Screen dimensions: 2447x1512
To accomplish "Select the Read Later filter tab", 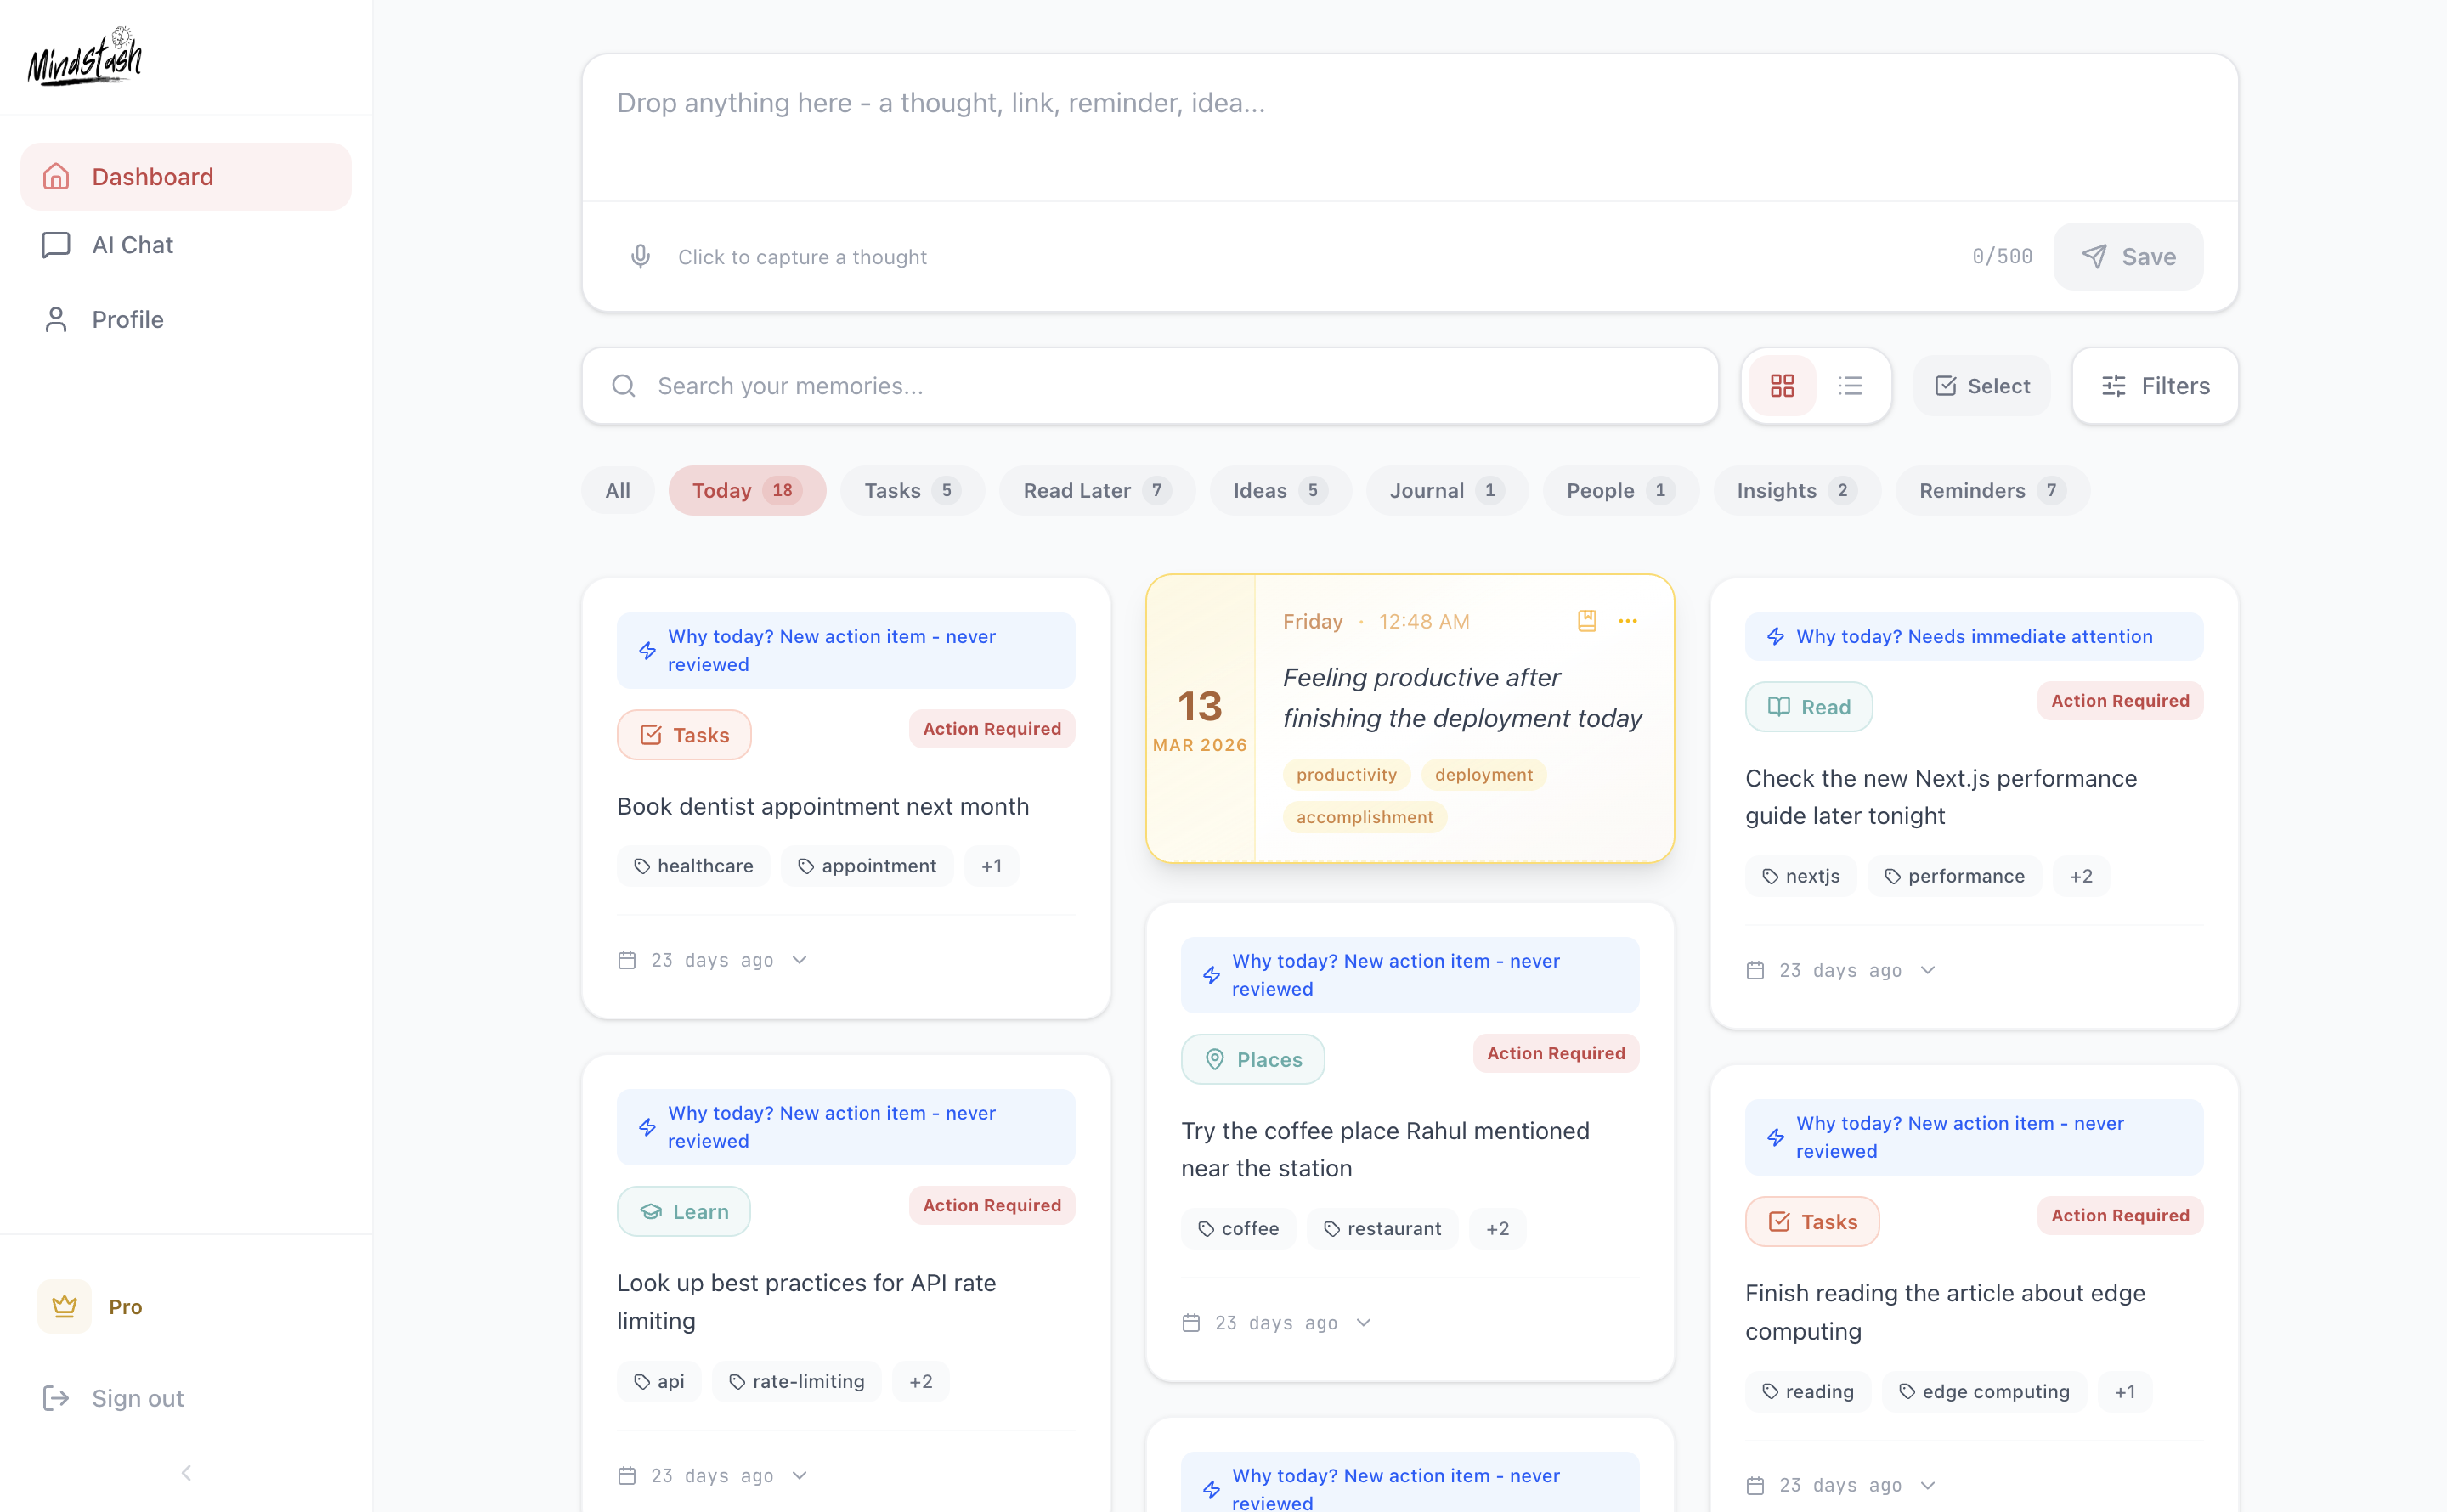I will coord(1096,491).
